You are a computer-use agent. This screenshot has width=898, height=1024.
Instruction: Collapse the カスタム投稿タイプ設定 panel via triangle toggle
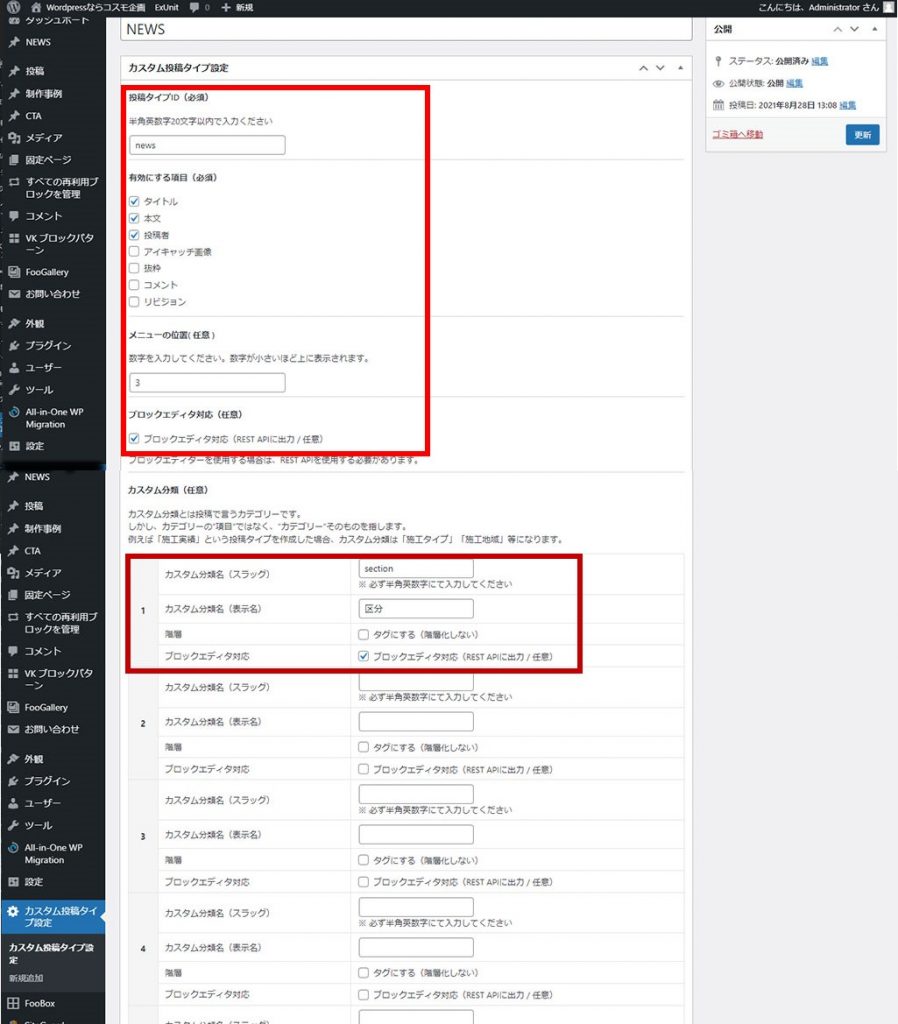point(680,68)
